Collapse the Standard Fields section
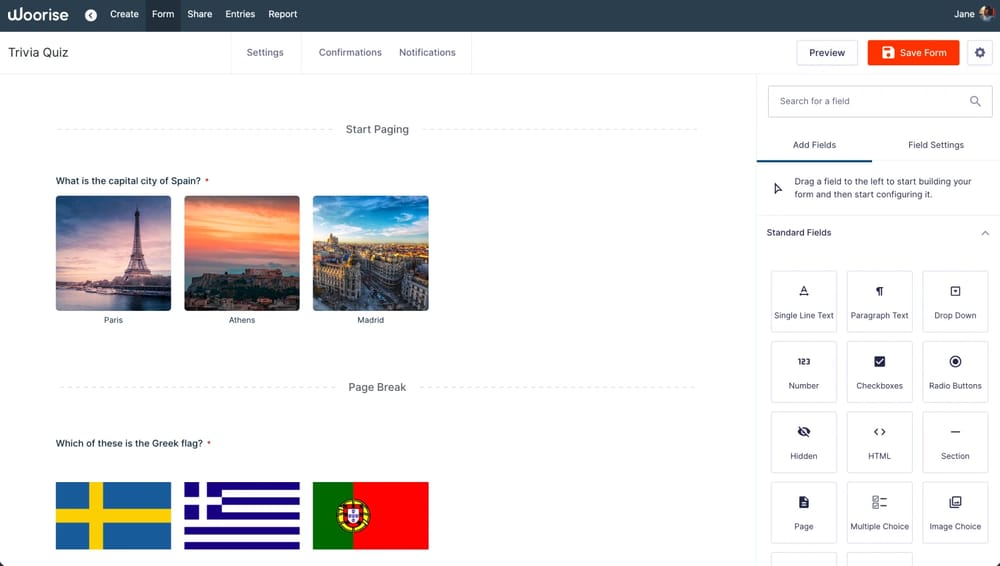Screen dimensions: 1000x566 point(984,233)
